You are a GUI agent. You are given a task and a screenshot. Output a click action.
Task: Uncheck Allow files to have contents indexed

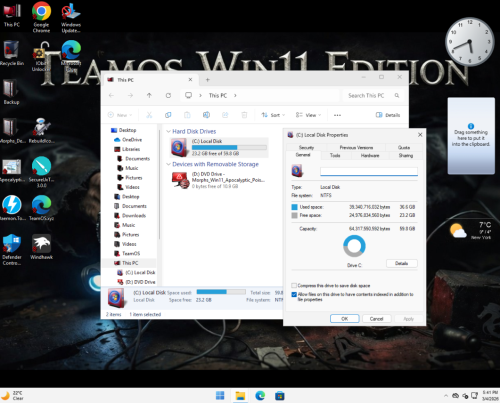click(294, 294)
